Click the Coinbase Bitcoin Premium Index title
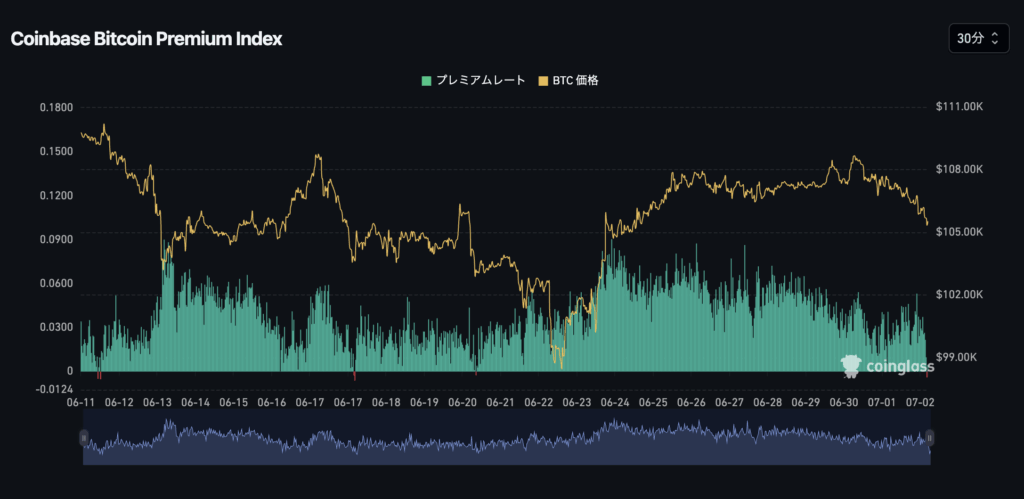1024x499 pixels. point(146,39)
